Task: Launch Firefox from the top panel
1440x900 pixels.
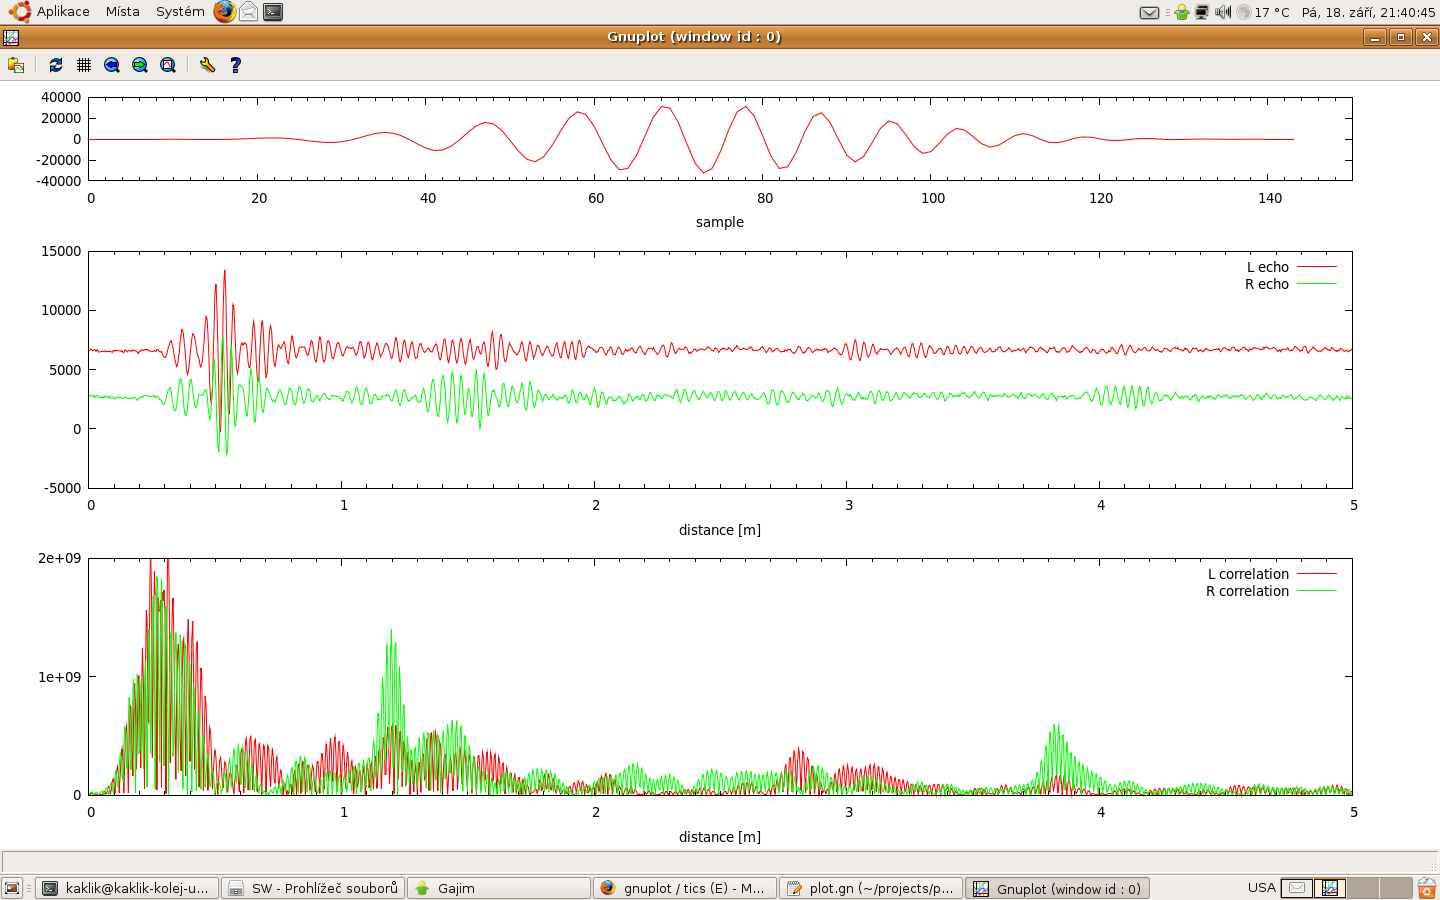Action: pos(225,12)
